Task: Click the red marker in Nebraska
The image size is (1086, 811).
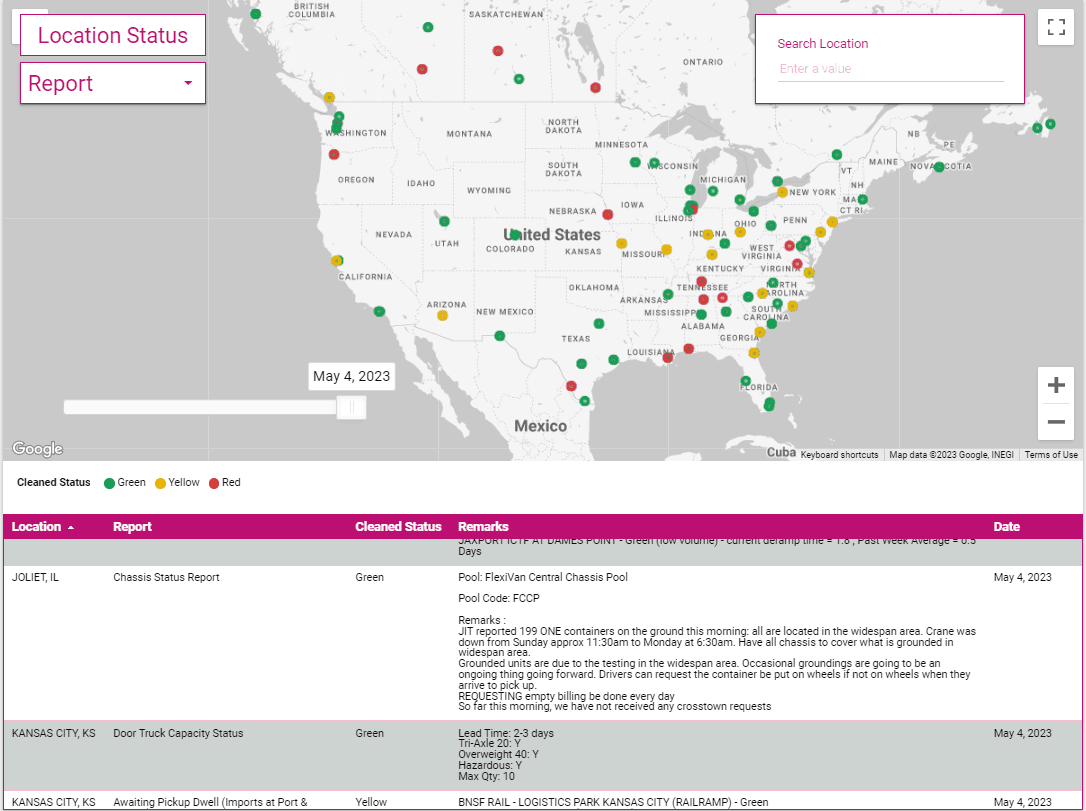Action: tap(607, 215)
